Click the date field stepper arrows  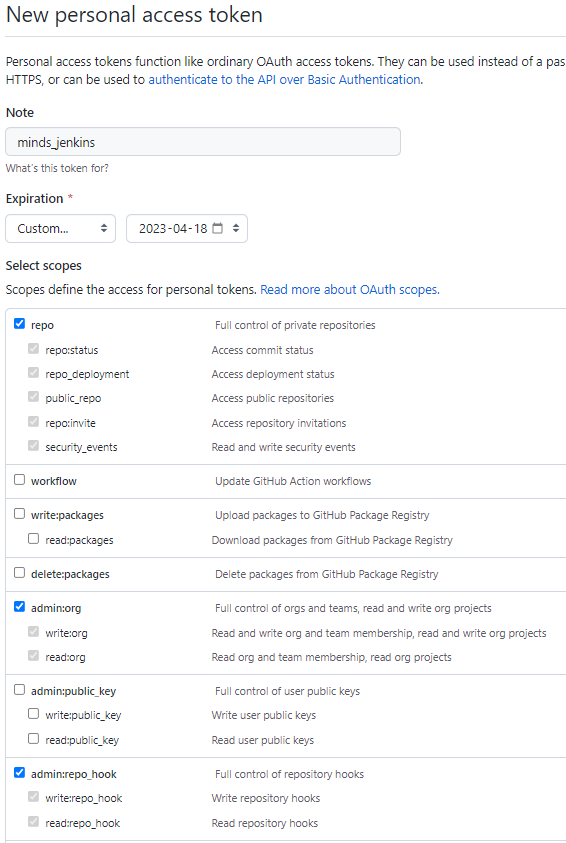tap(235, 228)
